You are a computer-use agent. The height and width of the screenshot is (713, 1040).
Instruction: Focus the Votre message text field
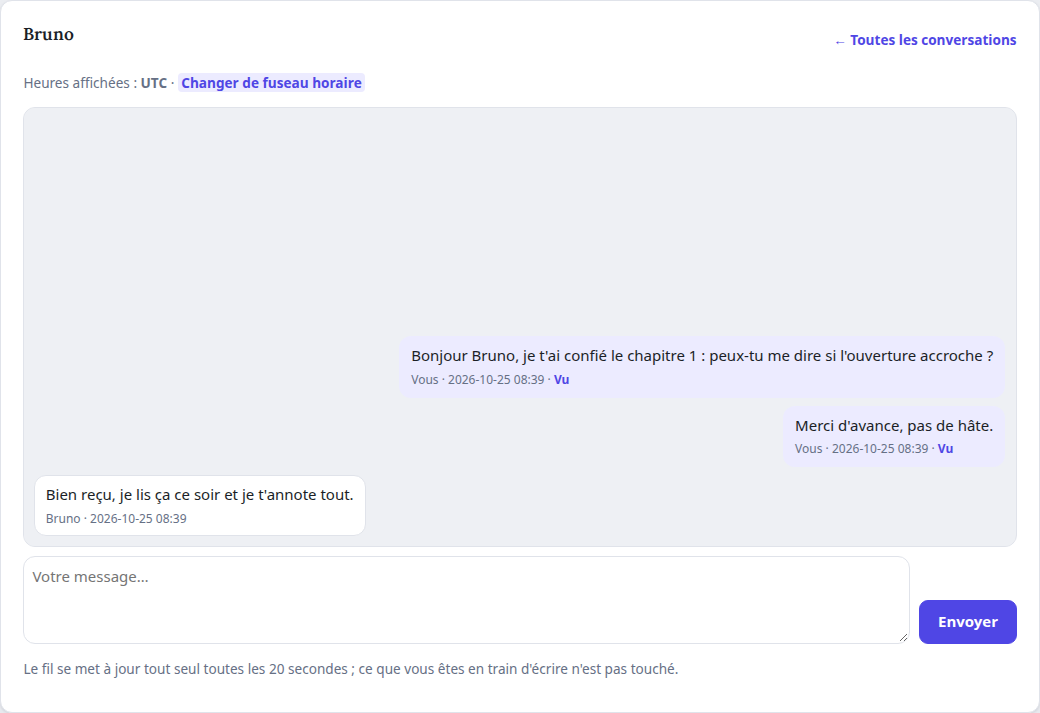click(466, 600)
